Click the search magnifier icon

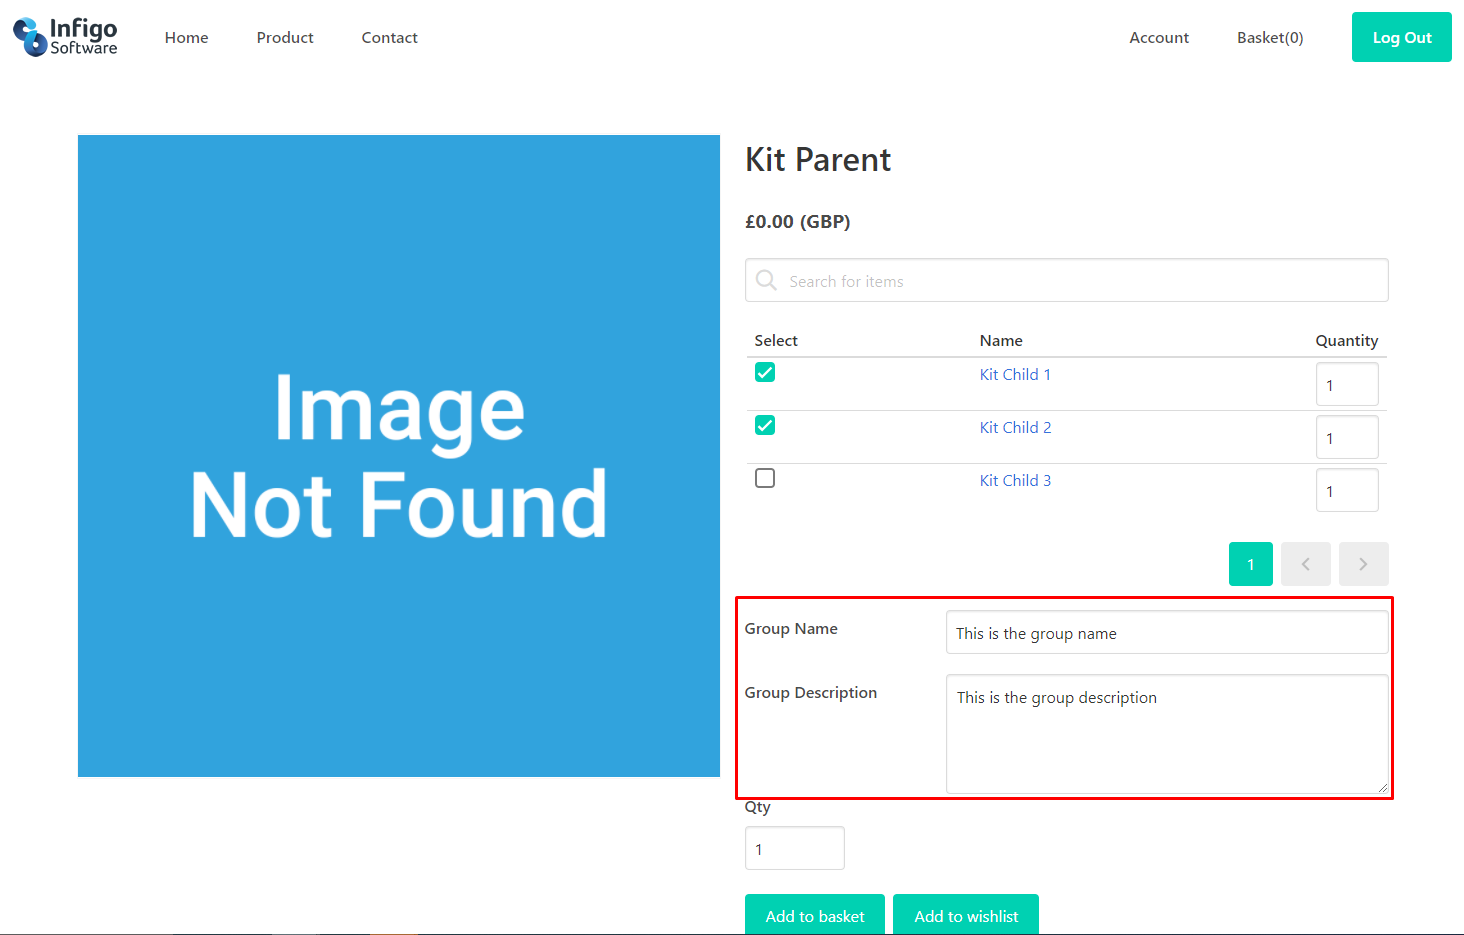767,280
